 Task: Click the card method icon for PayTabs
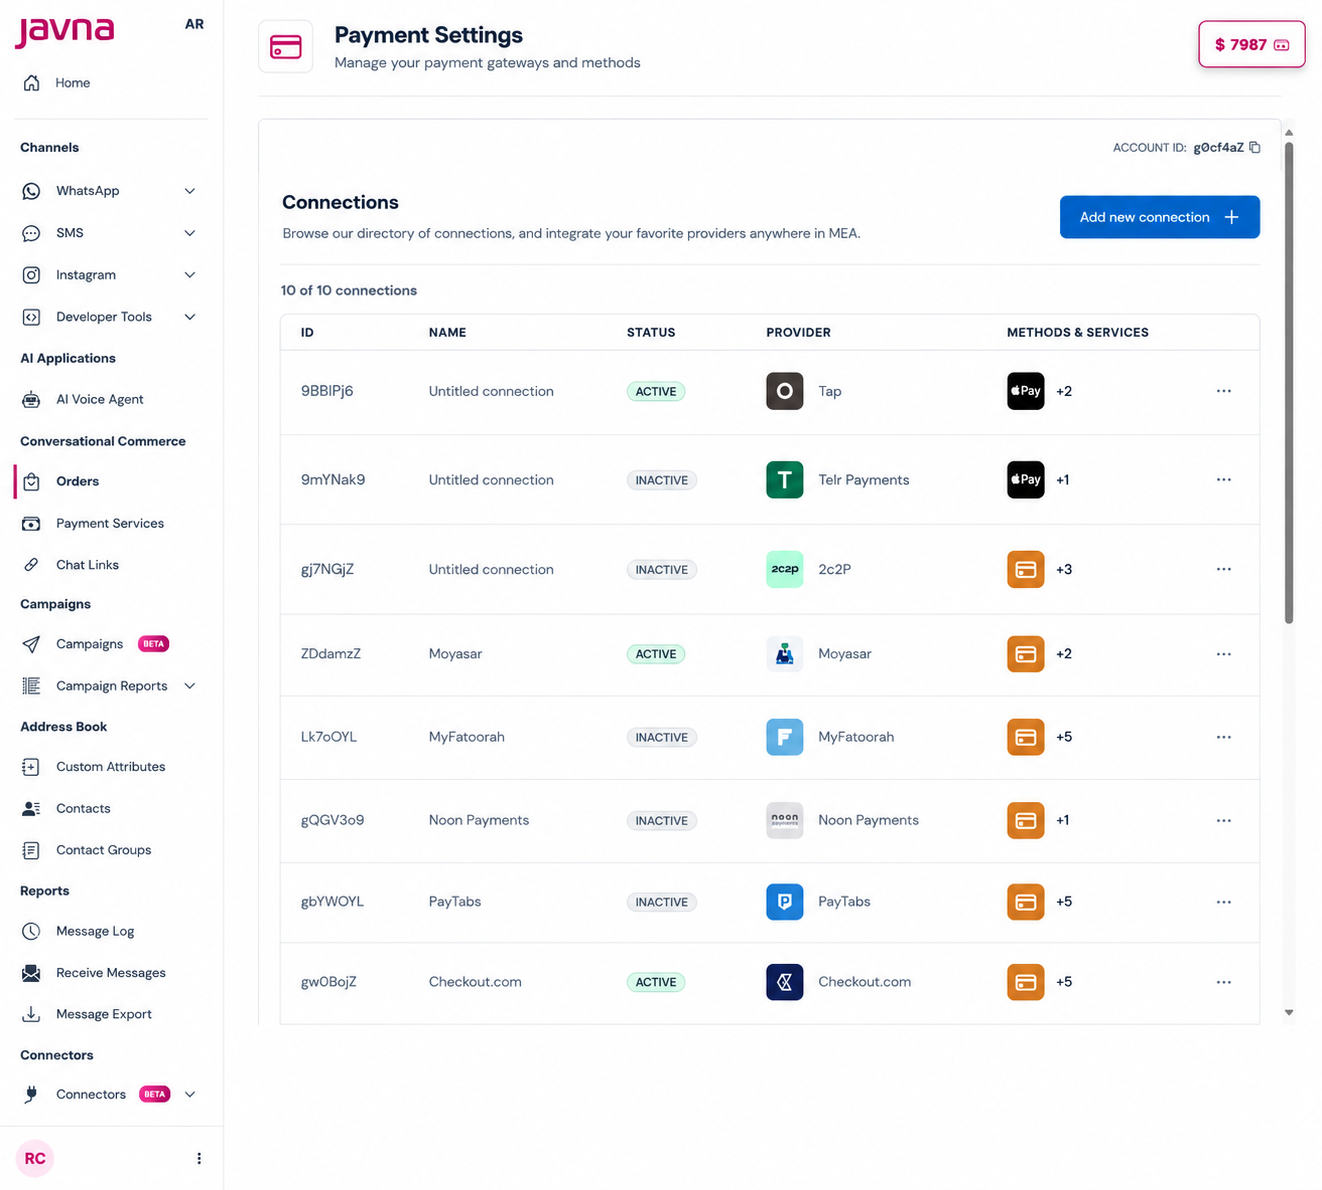(1025, 902)
